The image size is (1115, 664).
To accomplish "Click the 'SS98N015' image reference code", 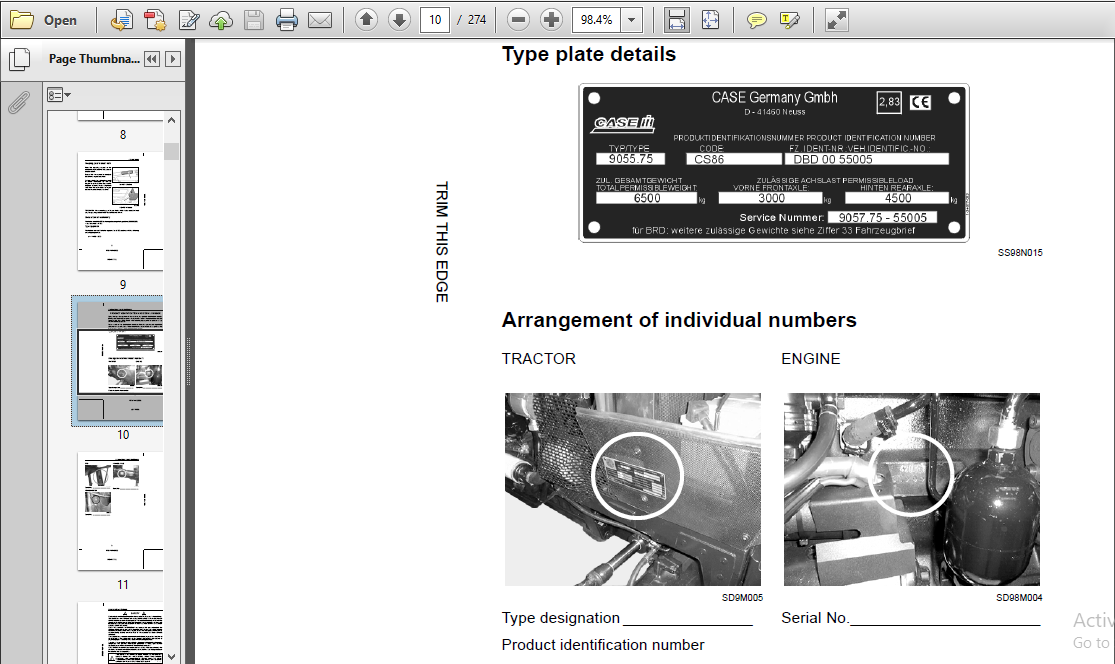I will point(1020,252).
